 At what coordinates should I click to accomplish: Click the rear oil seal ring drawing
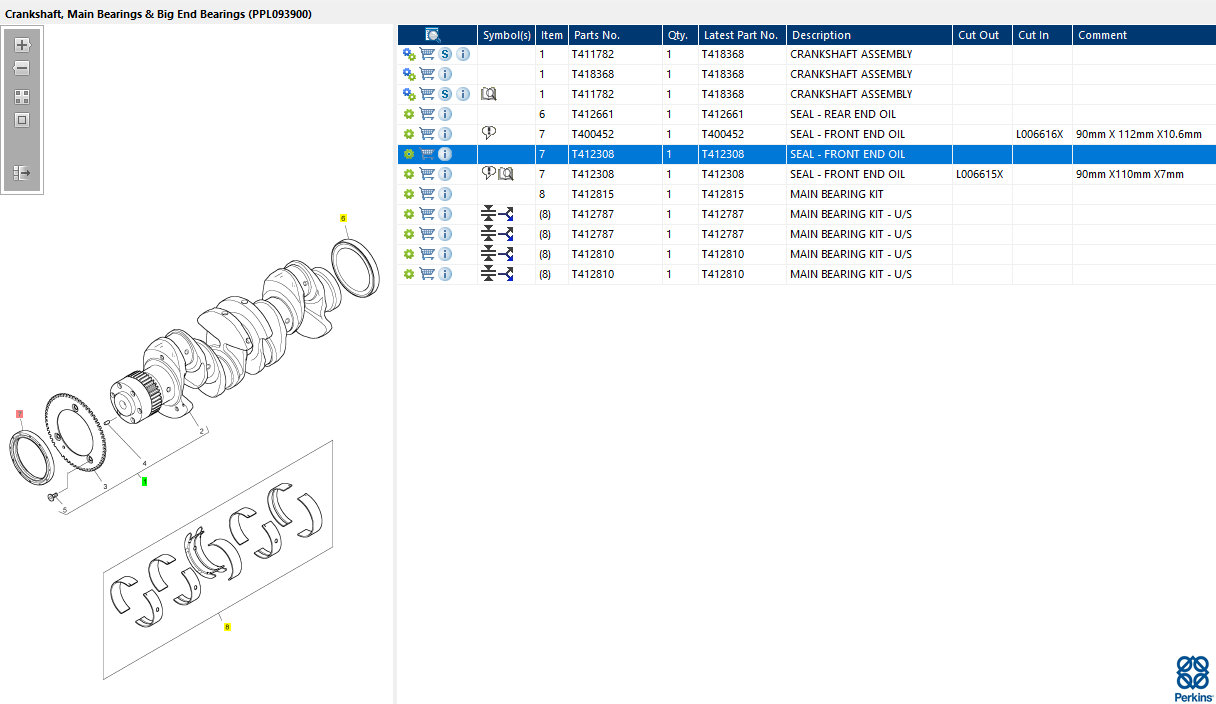click(356, 269)
